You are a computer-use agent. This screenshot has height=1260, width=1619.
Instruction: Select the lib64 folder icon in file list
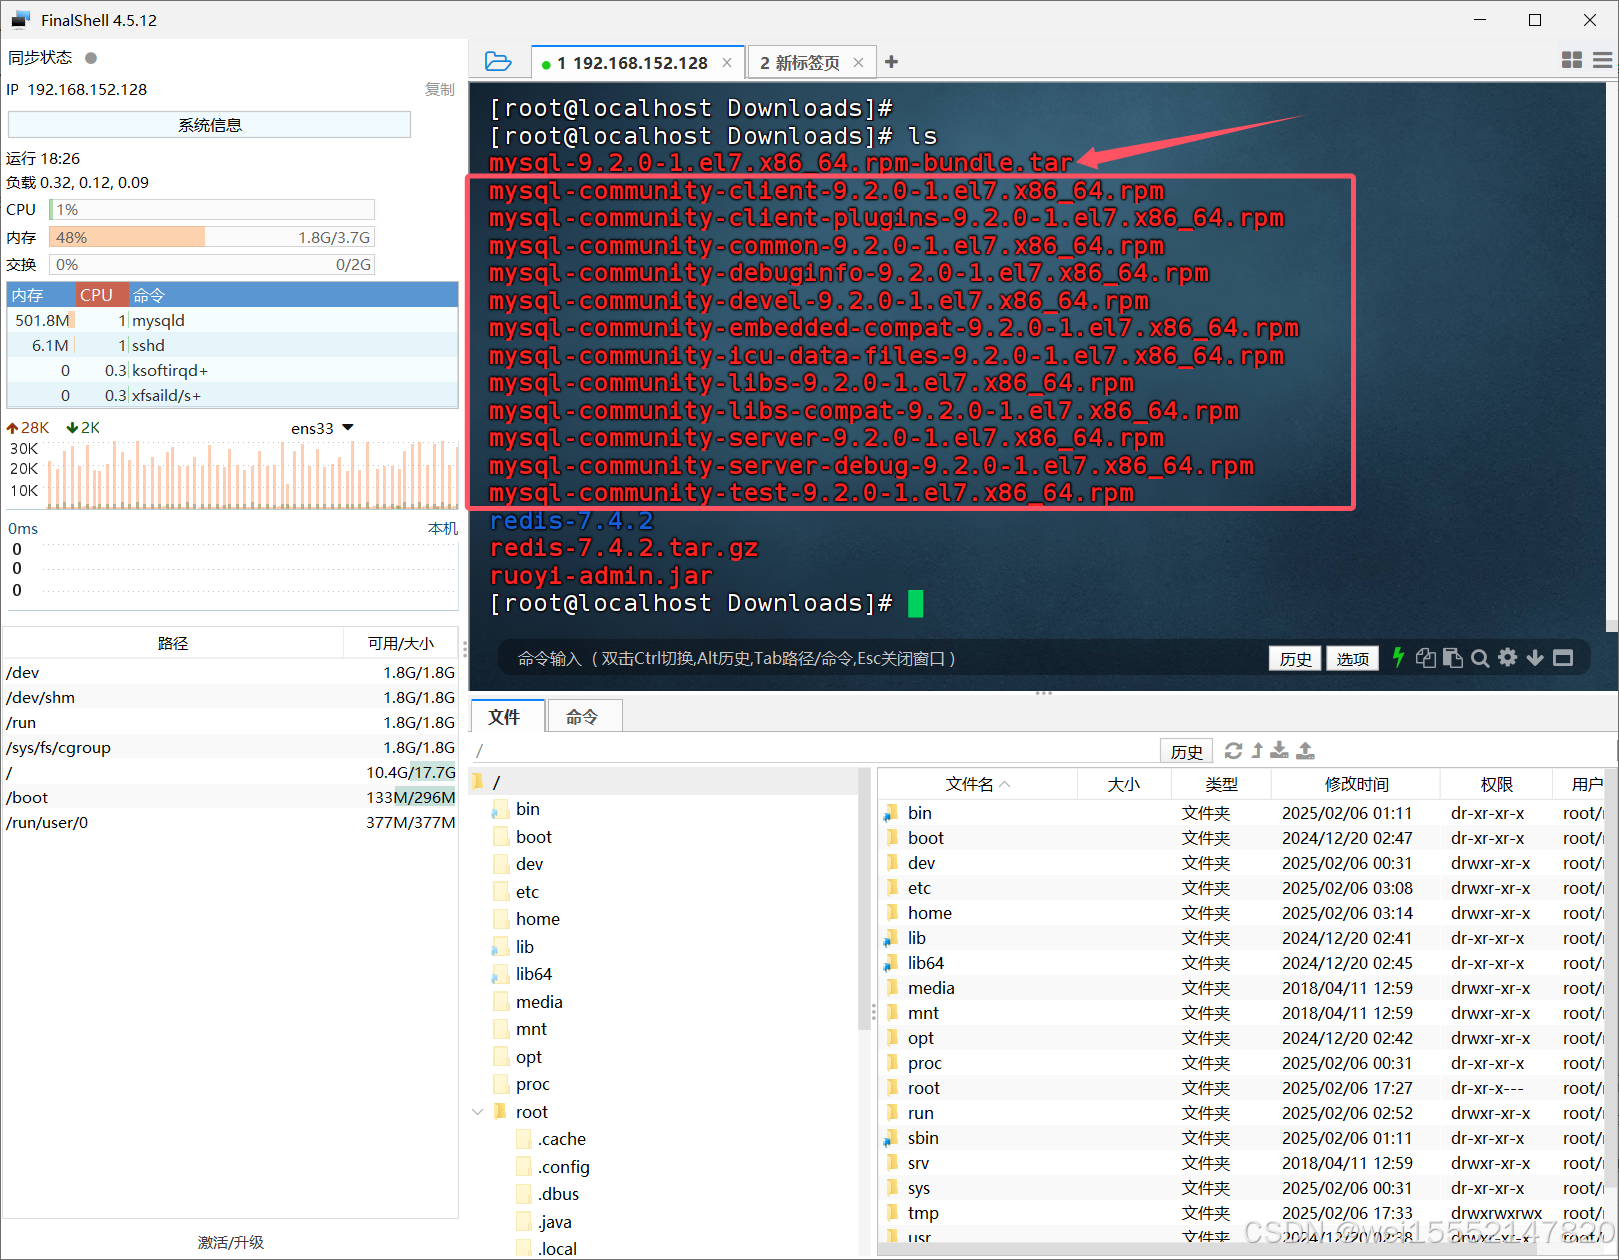(891, 963)
